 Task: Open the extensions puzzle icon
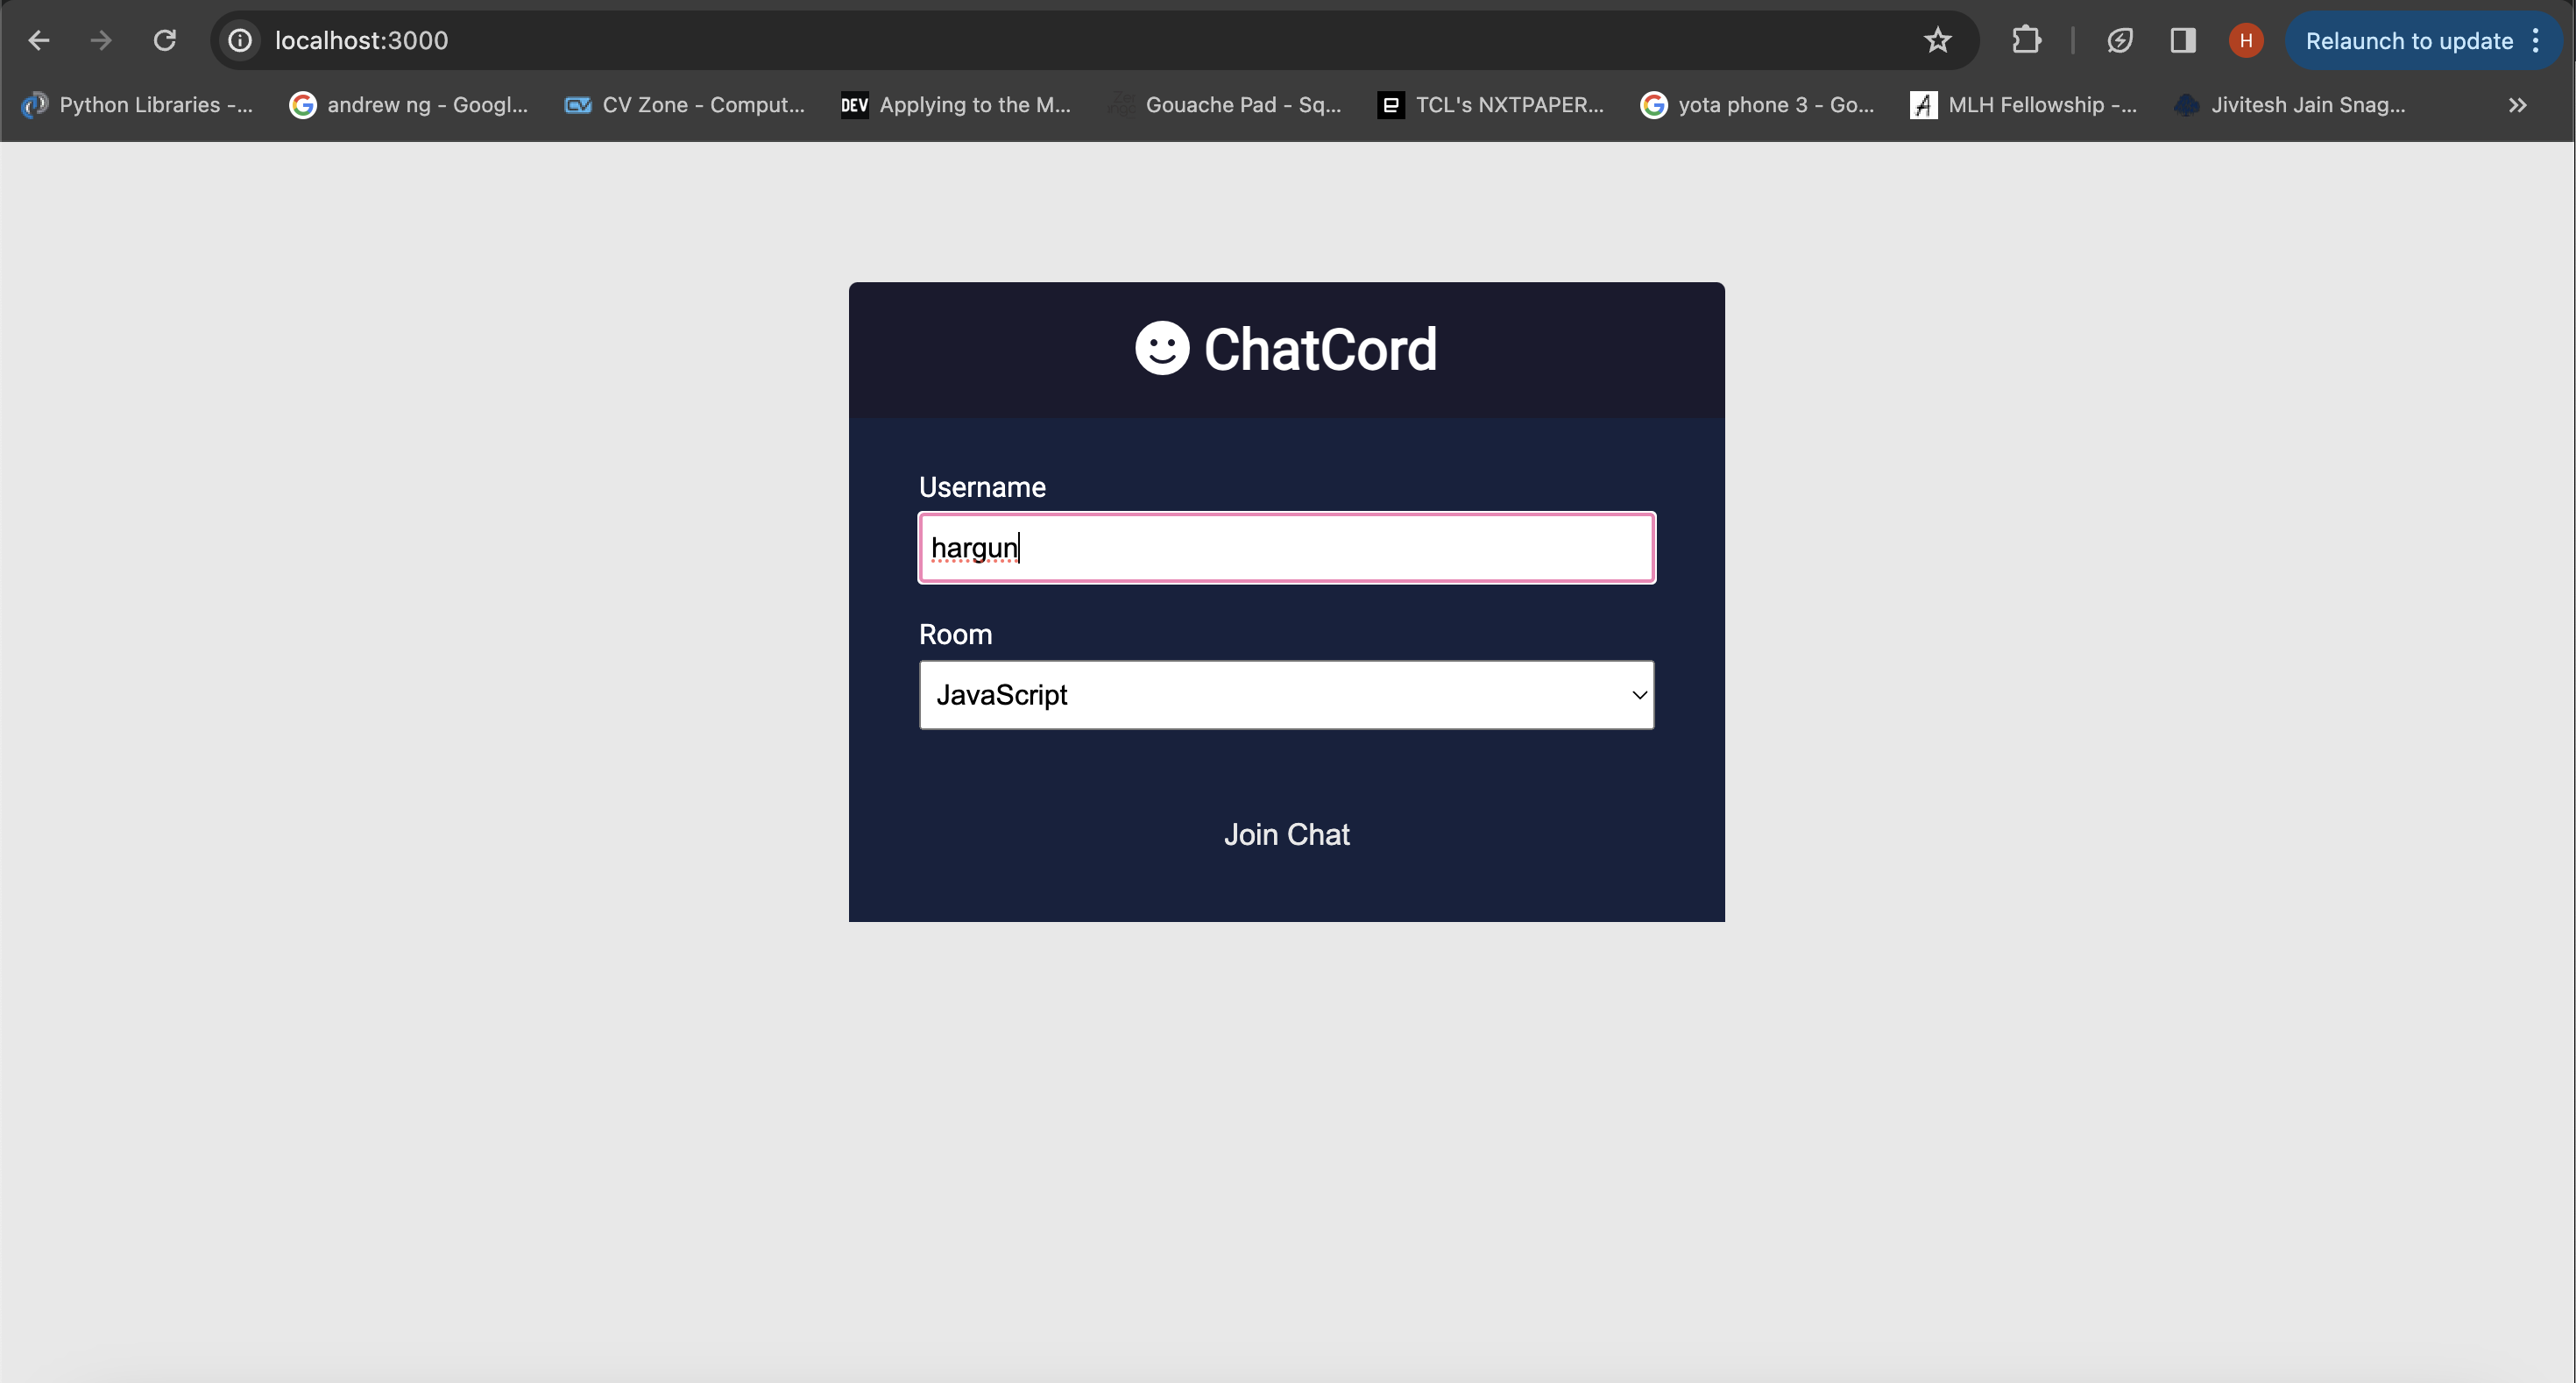(x=2026, y=40)
